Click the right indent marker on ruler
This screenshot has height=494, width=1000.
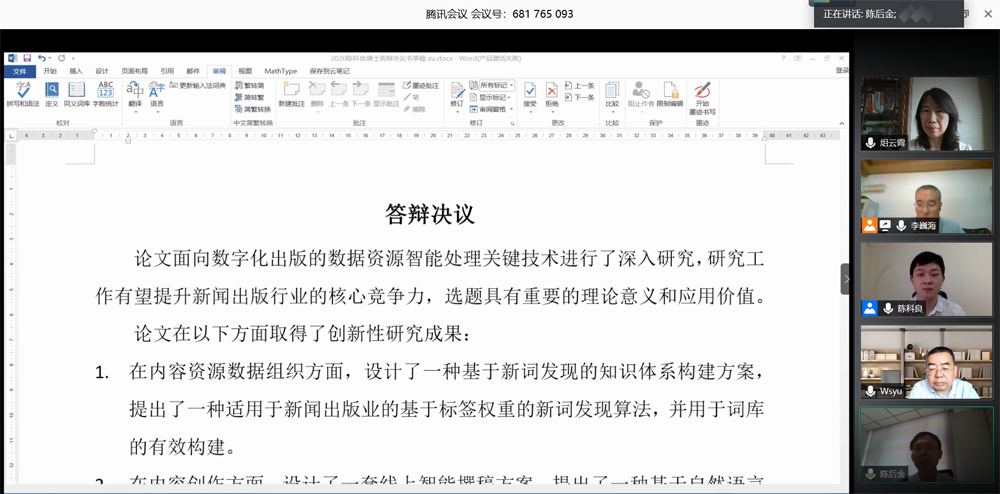pyautogui.click(x=765, y=138)
